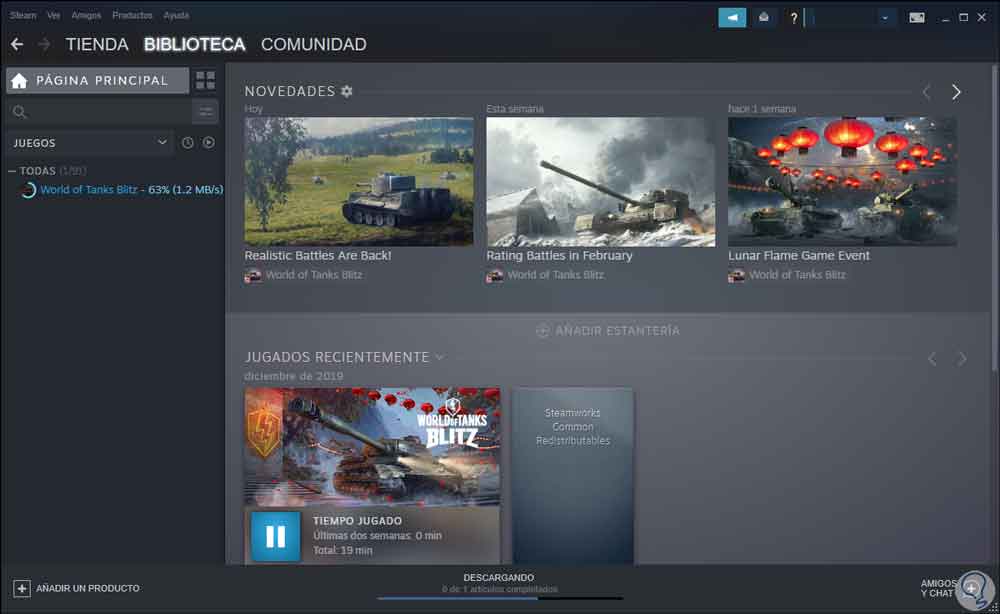
Task: Click Añadir un Producto plus icon
Action: tap(22, 588)
